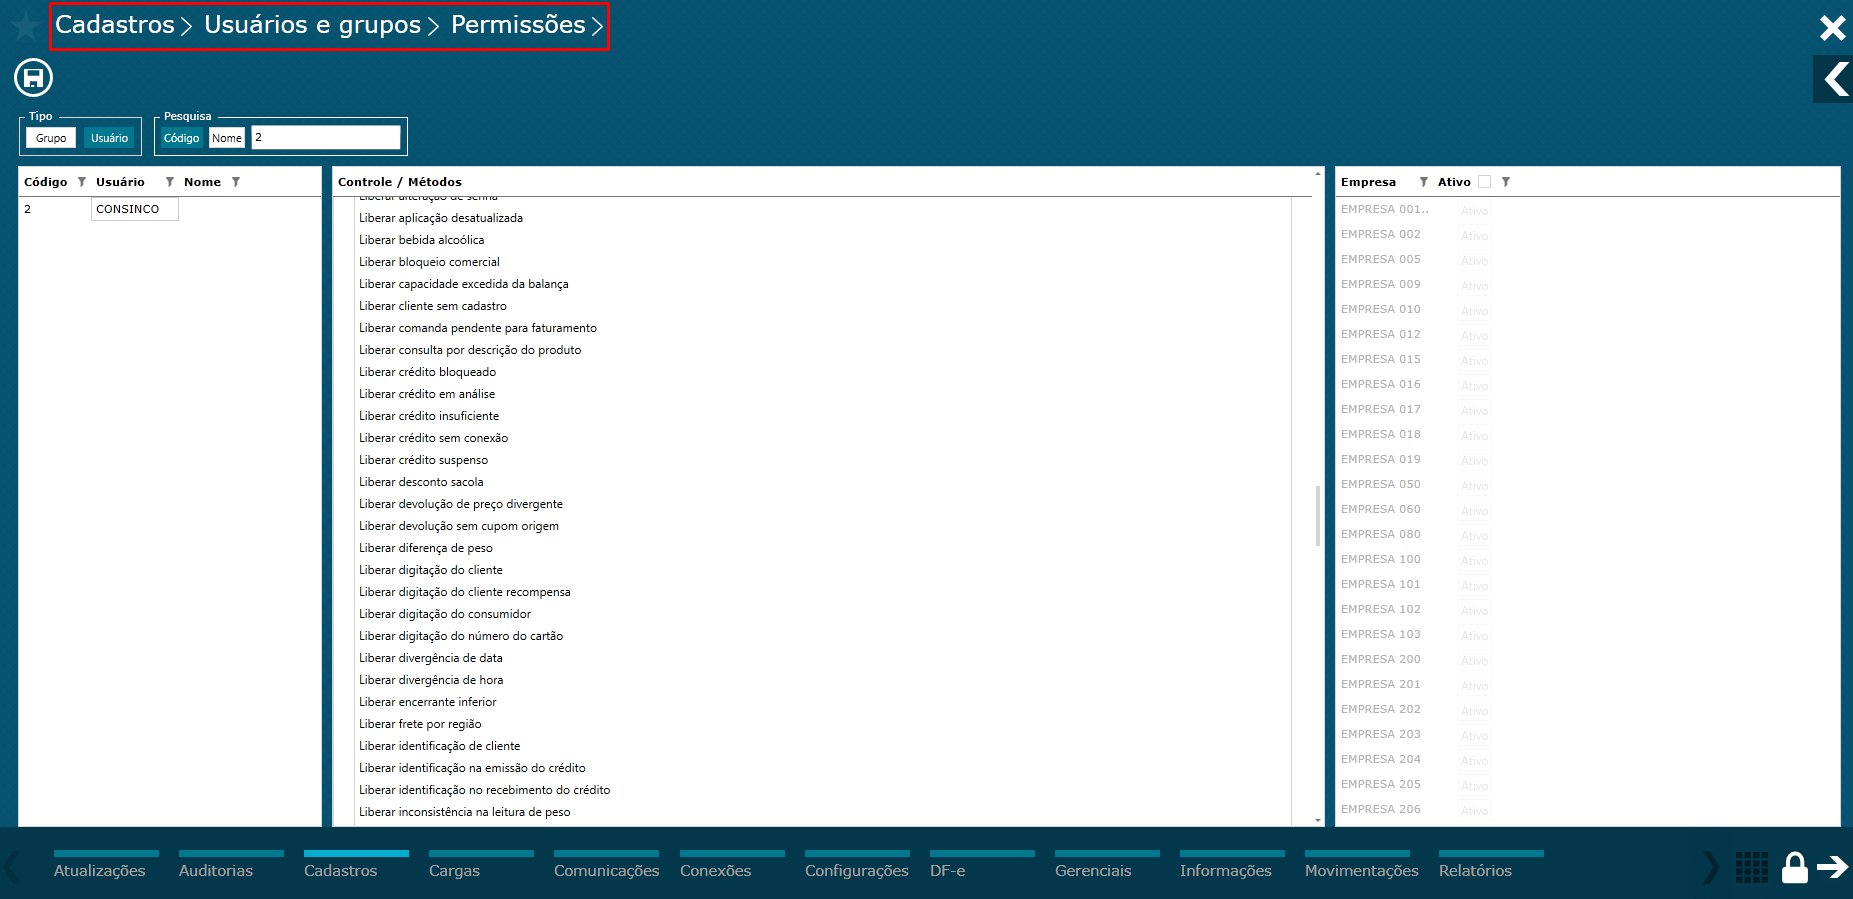1853x899 pixels.
Task: Mark this screen as favorite with the star
Action: (x=26, y=25)
